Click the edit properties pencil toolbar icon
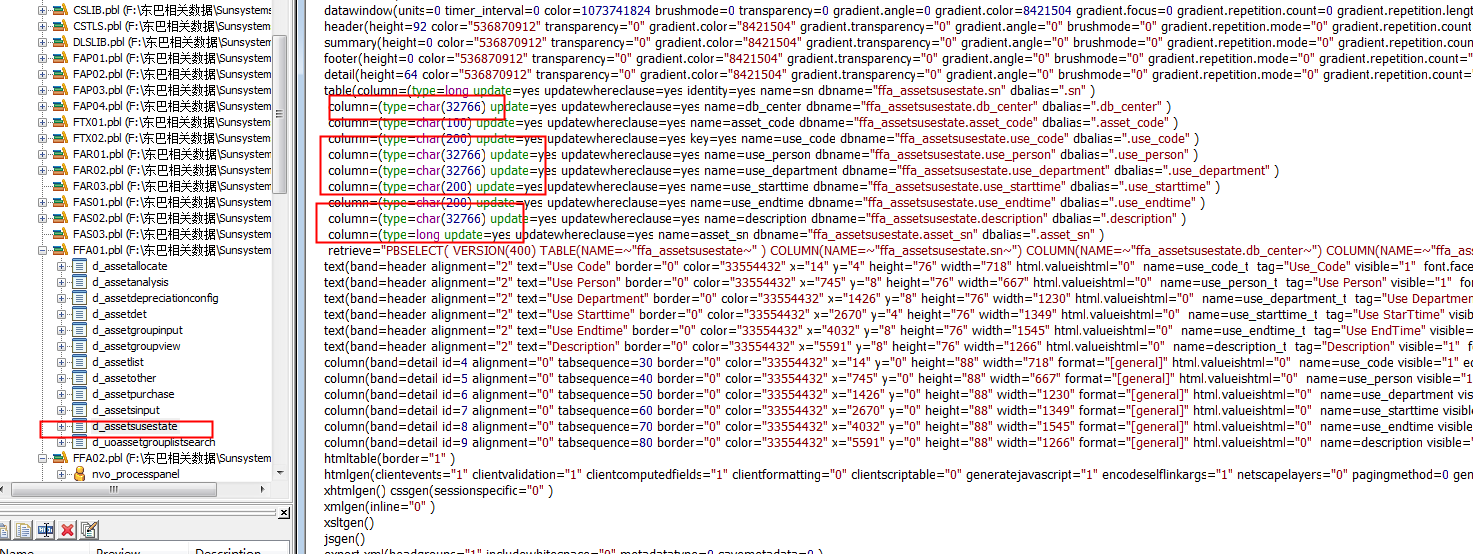Viewport: 1473px width, 554px height. pos(89,530)
